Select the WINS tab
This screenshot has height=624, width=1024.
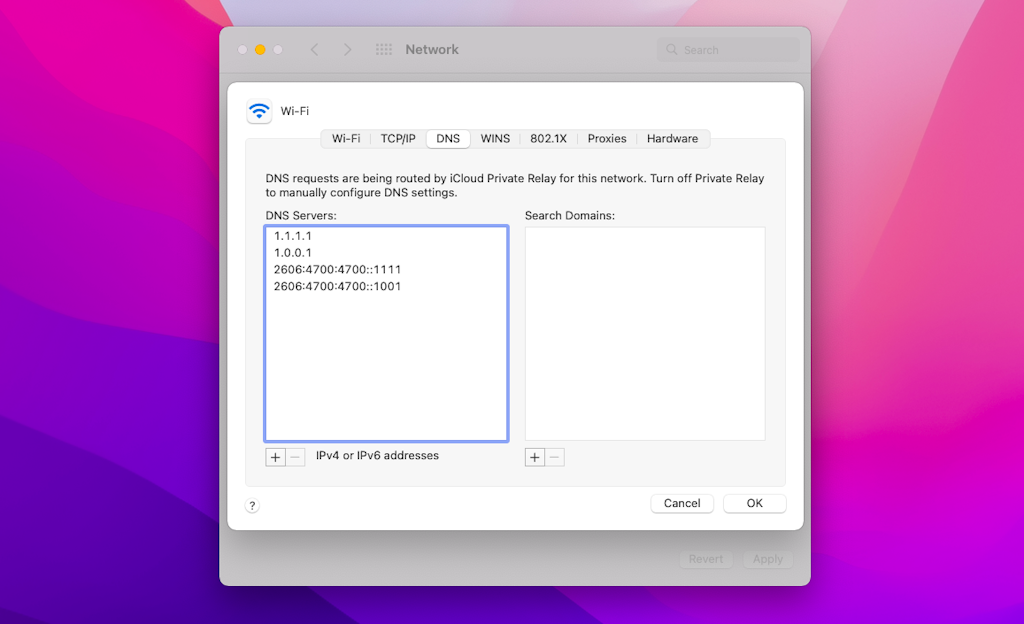[495, 139]
